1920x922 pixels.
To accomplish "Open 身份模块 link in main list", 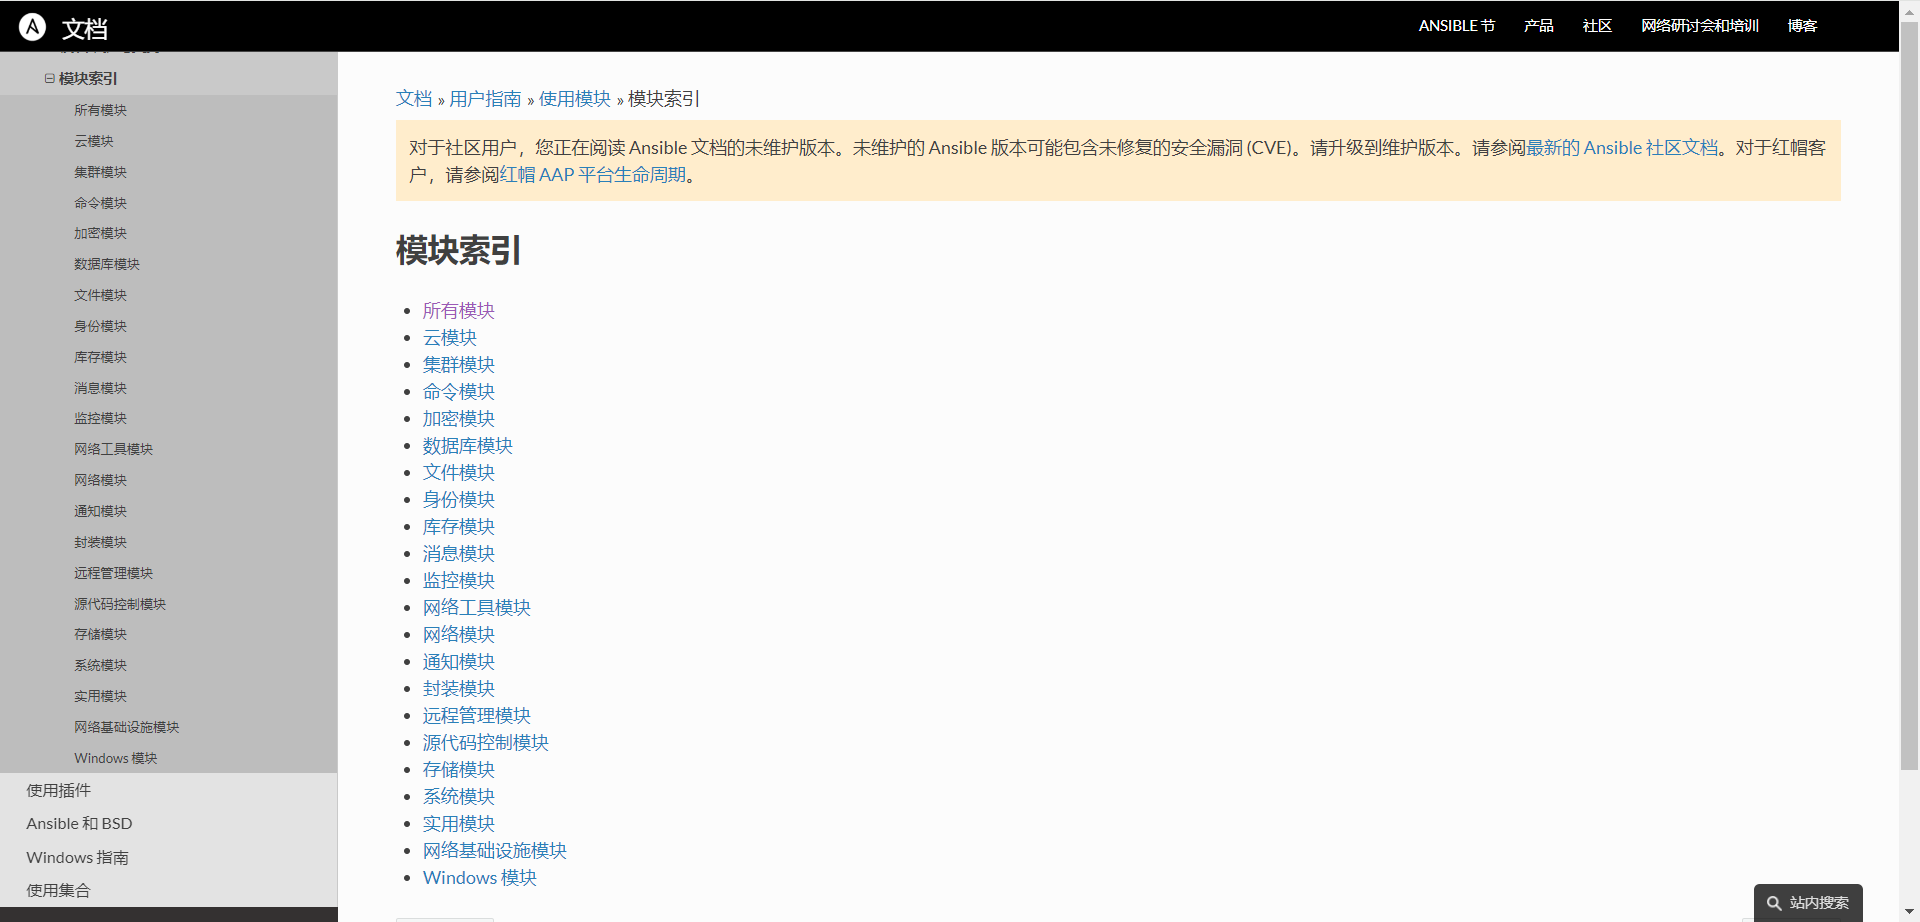I will [459, 500].
